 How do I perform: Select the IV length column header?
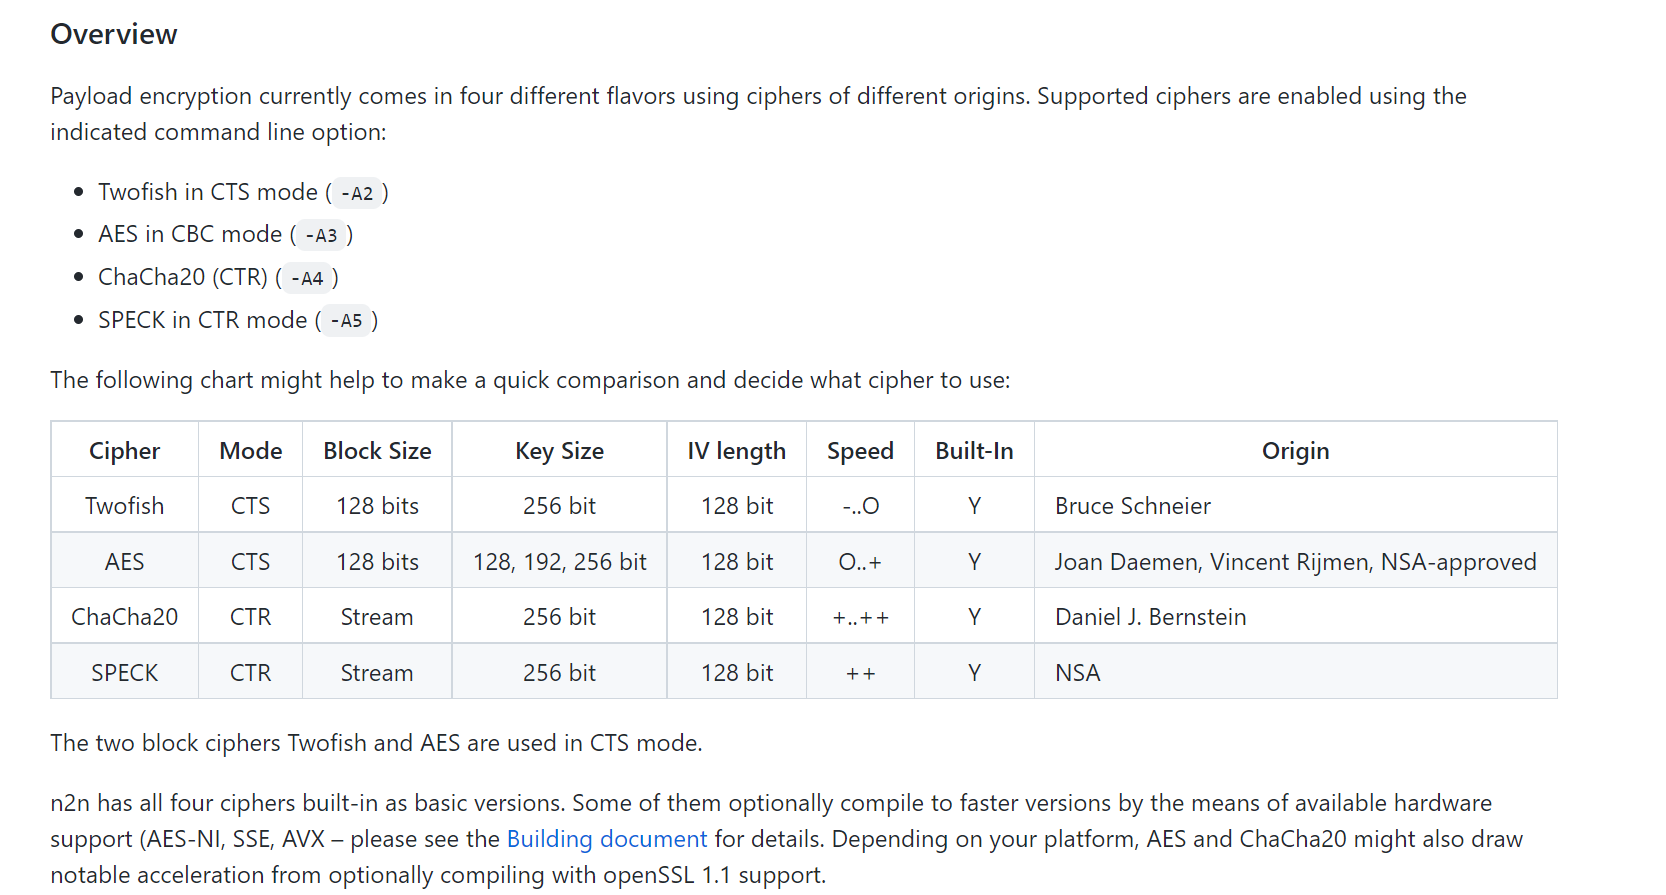point(736,451)
